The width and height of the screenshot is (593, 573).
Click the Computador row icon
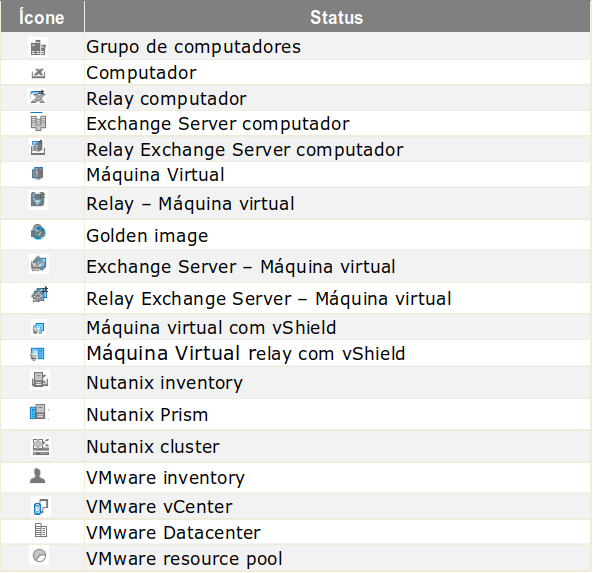click(x=38, y=73)
